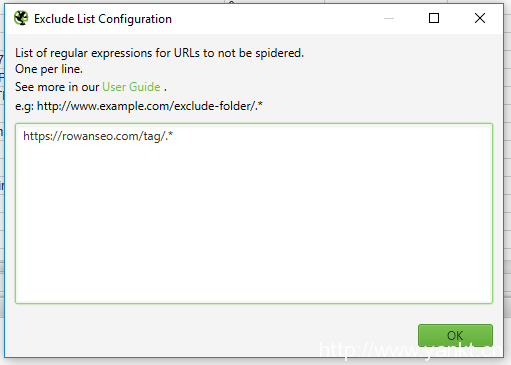Click the Screaming Frog icon in title bar
The image size is (511, 365).
click(21, 18)
